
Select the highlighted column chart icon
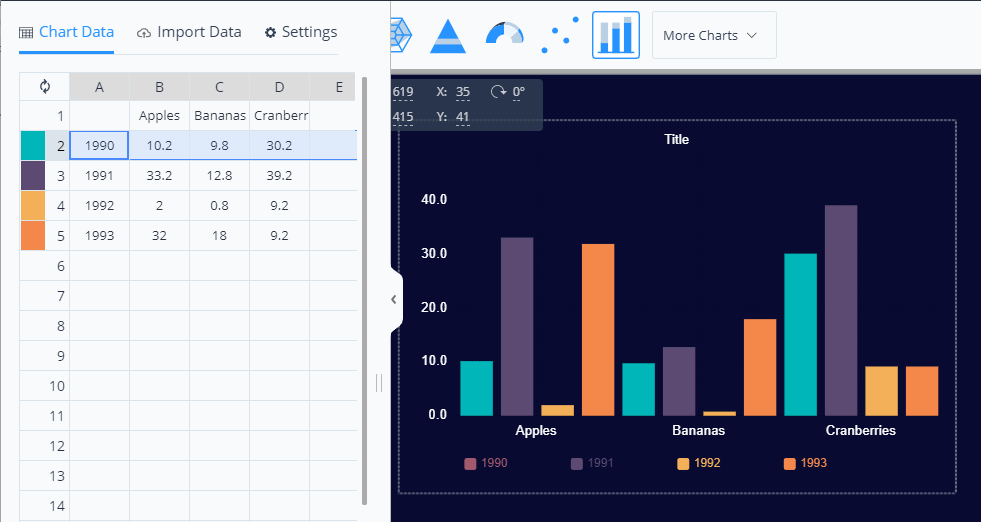(x=615, y=35)
